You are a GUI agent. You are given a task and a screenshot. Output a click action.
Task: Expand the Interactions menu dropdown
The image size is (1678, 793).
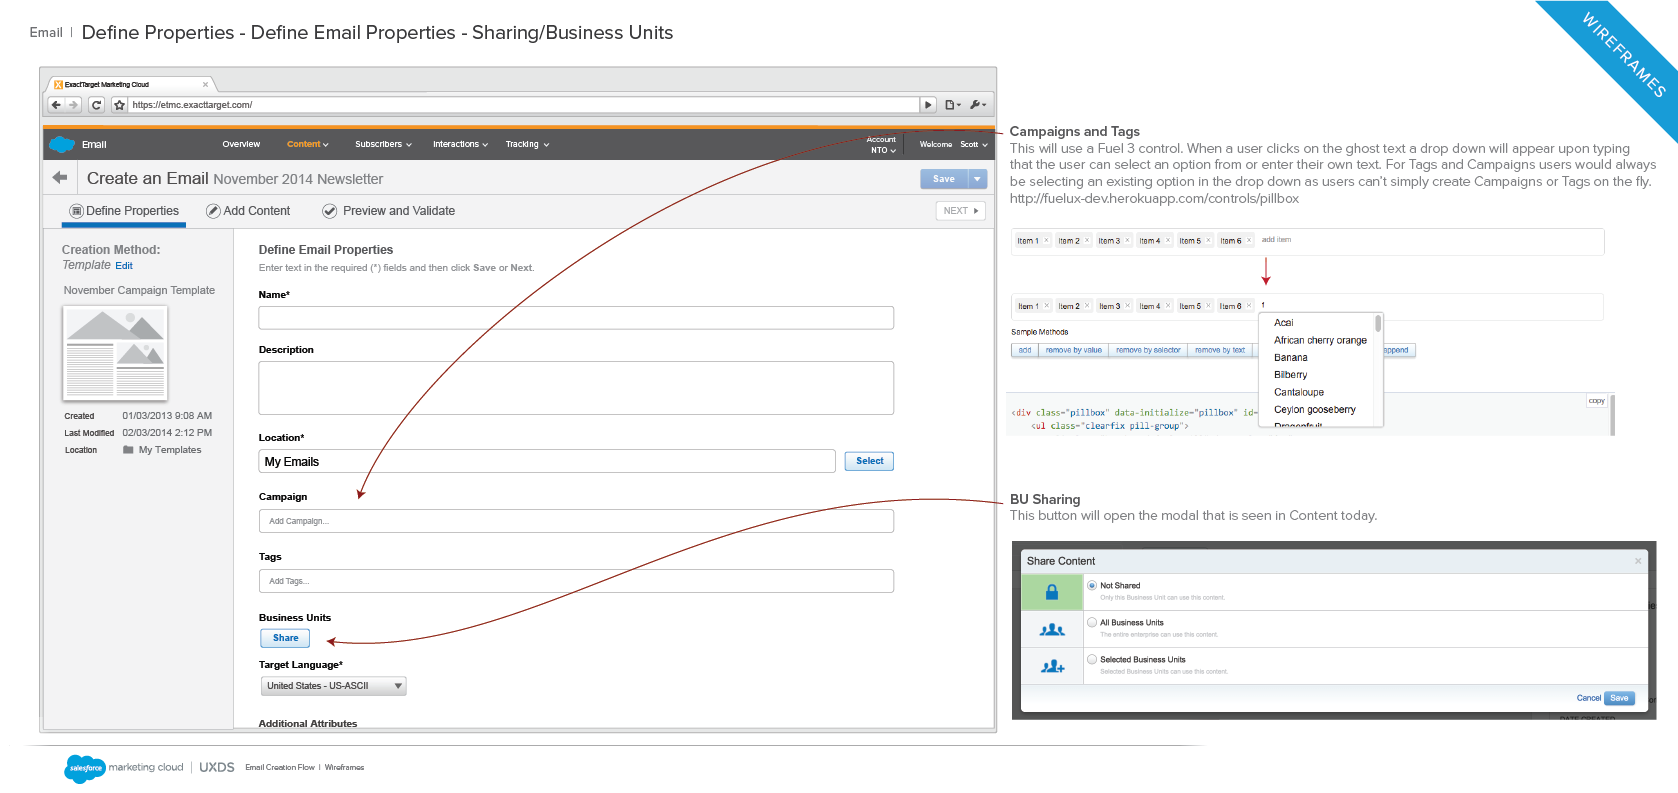click(x=460, y=144)
